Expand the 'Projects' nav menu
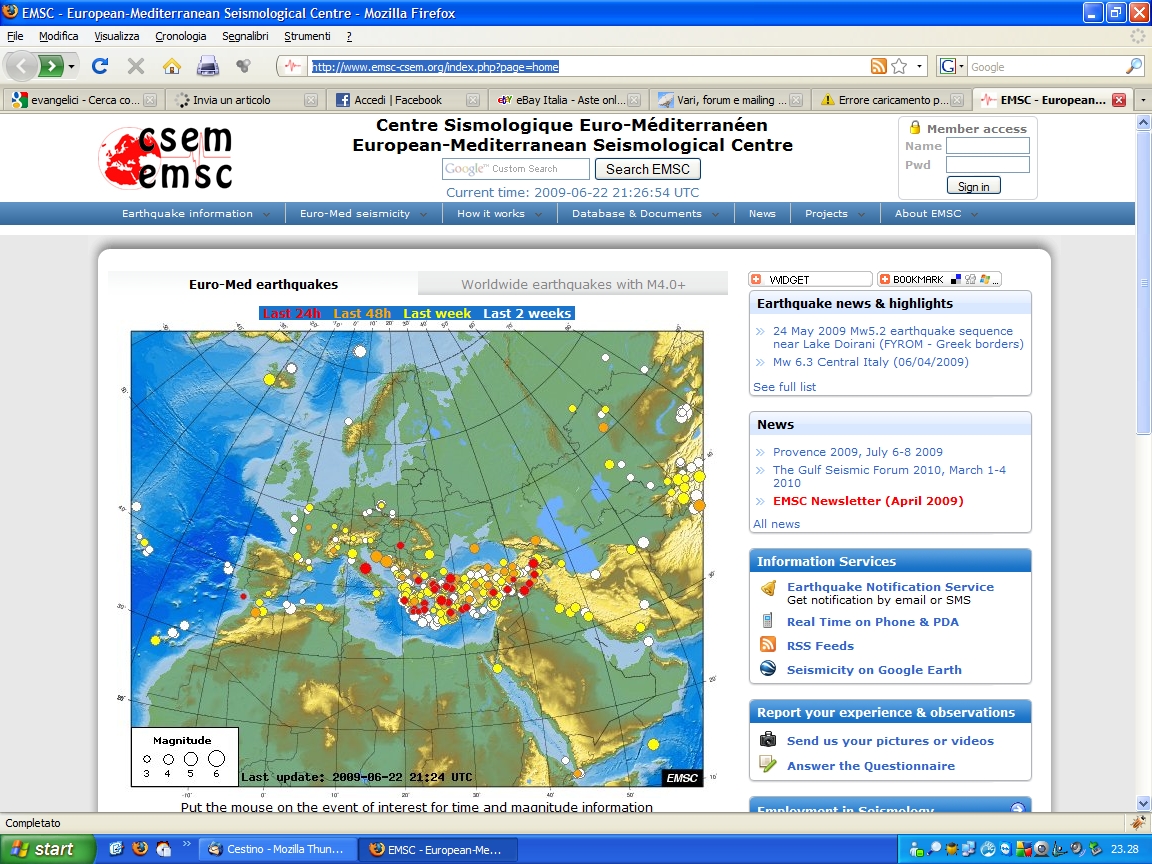Screen dimensions: 1152x864 pyautogui.click(x=835, y=214)
